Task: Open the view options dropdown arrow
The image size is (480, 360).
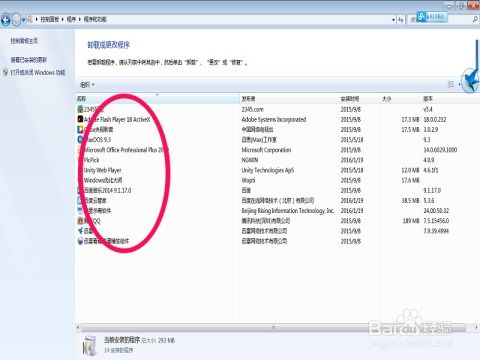Action: point(459,85)
